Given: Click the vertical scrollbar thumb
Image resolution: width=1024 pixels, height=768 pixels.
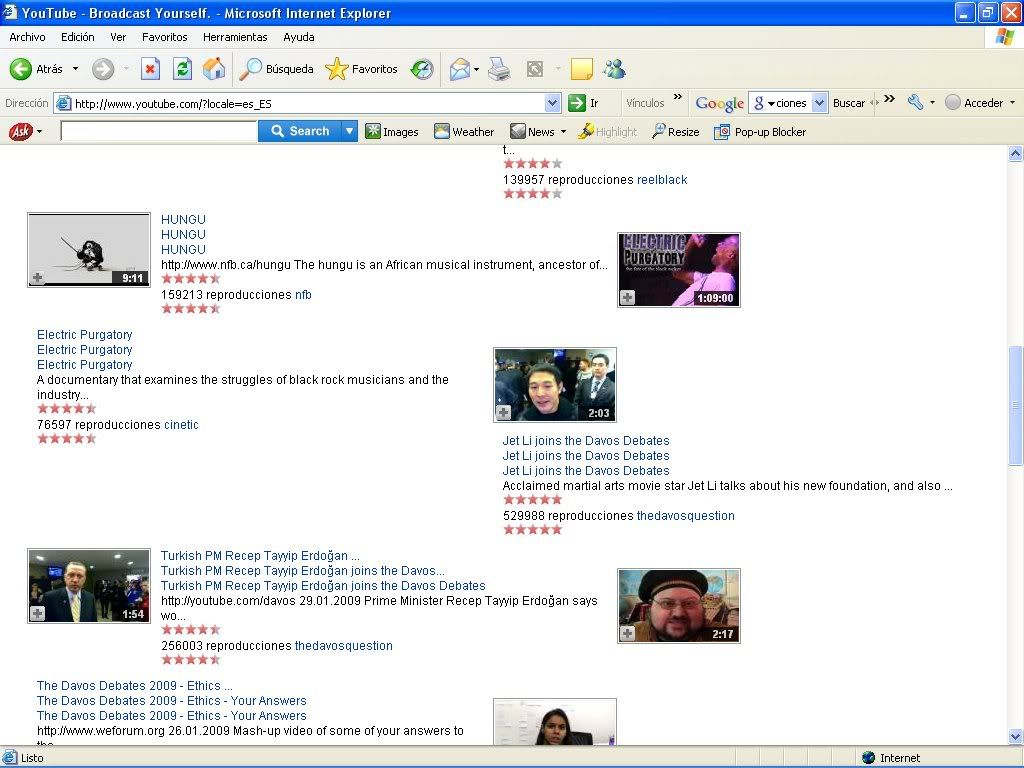Looking at the screenshot, I should click(1016, 406).
